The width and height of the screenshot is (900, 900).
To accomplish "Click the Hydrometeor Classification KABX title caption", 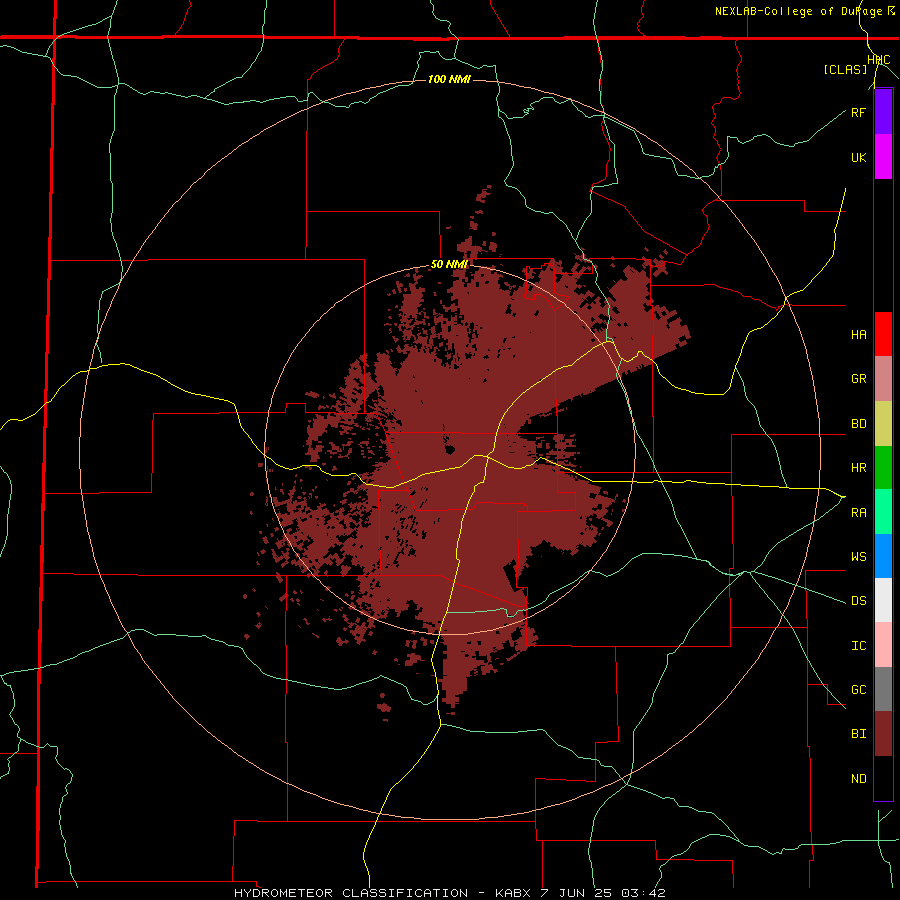I will tap(450, 893).
